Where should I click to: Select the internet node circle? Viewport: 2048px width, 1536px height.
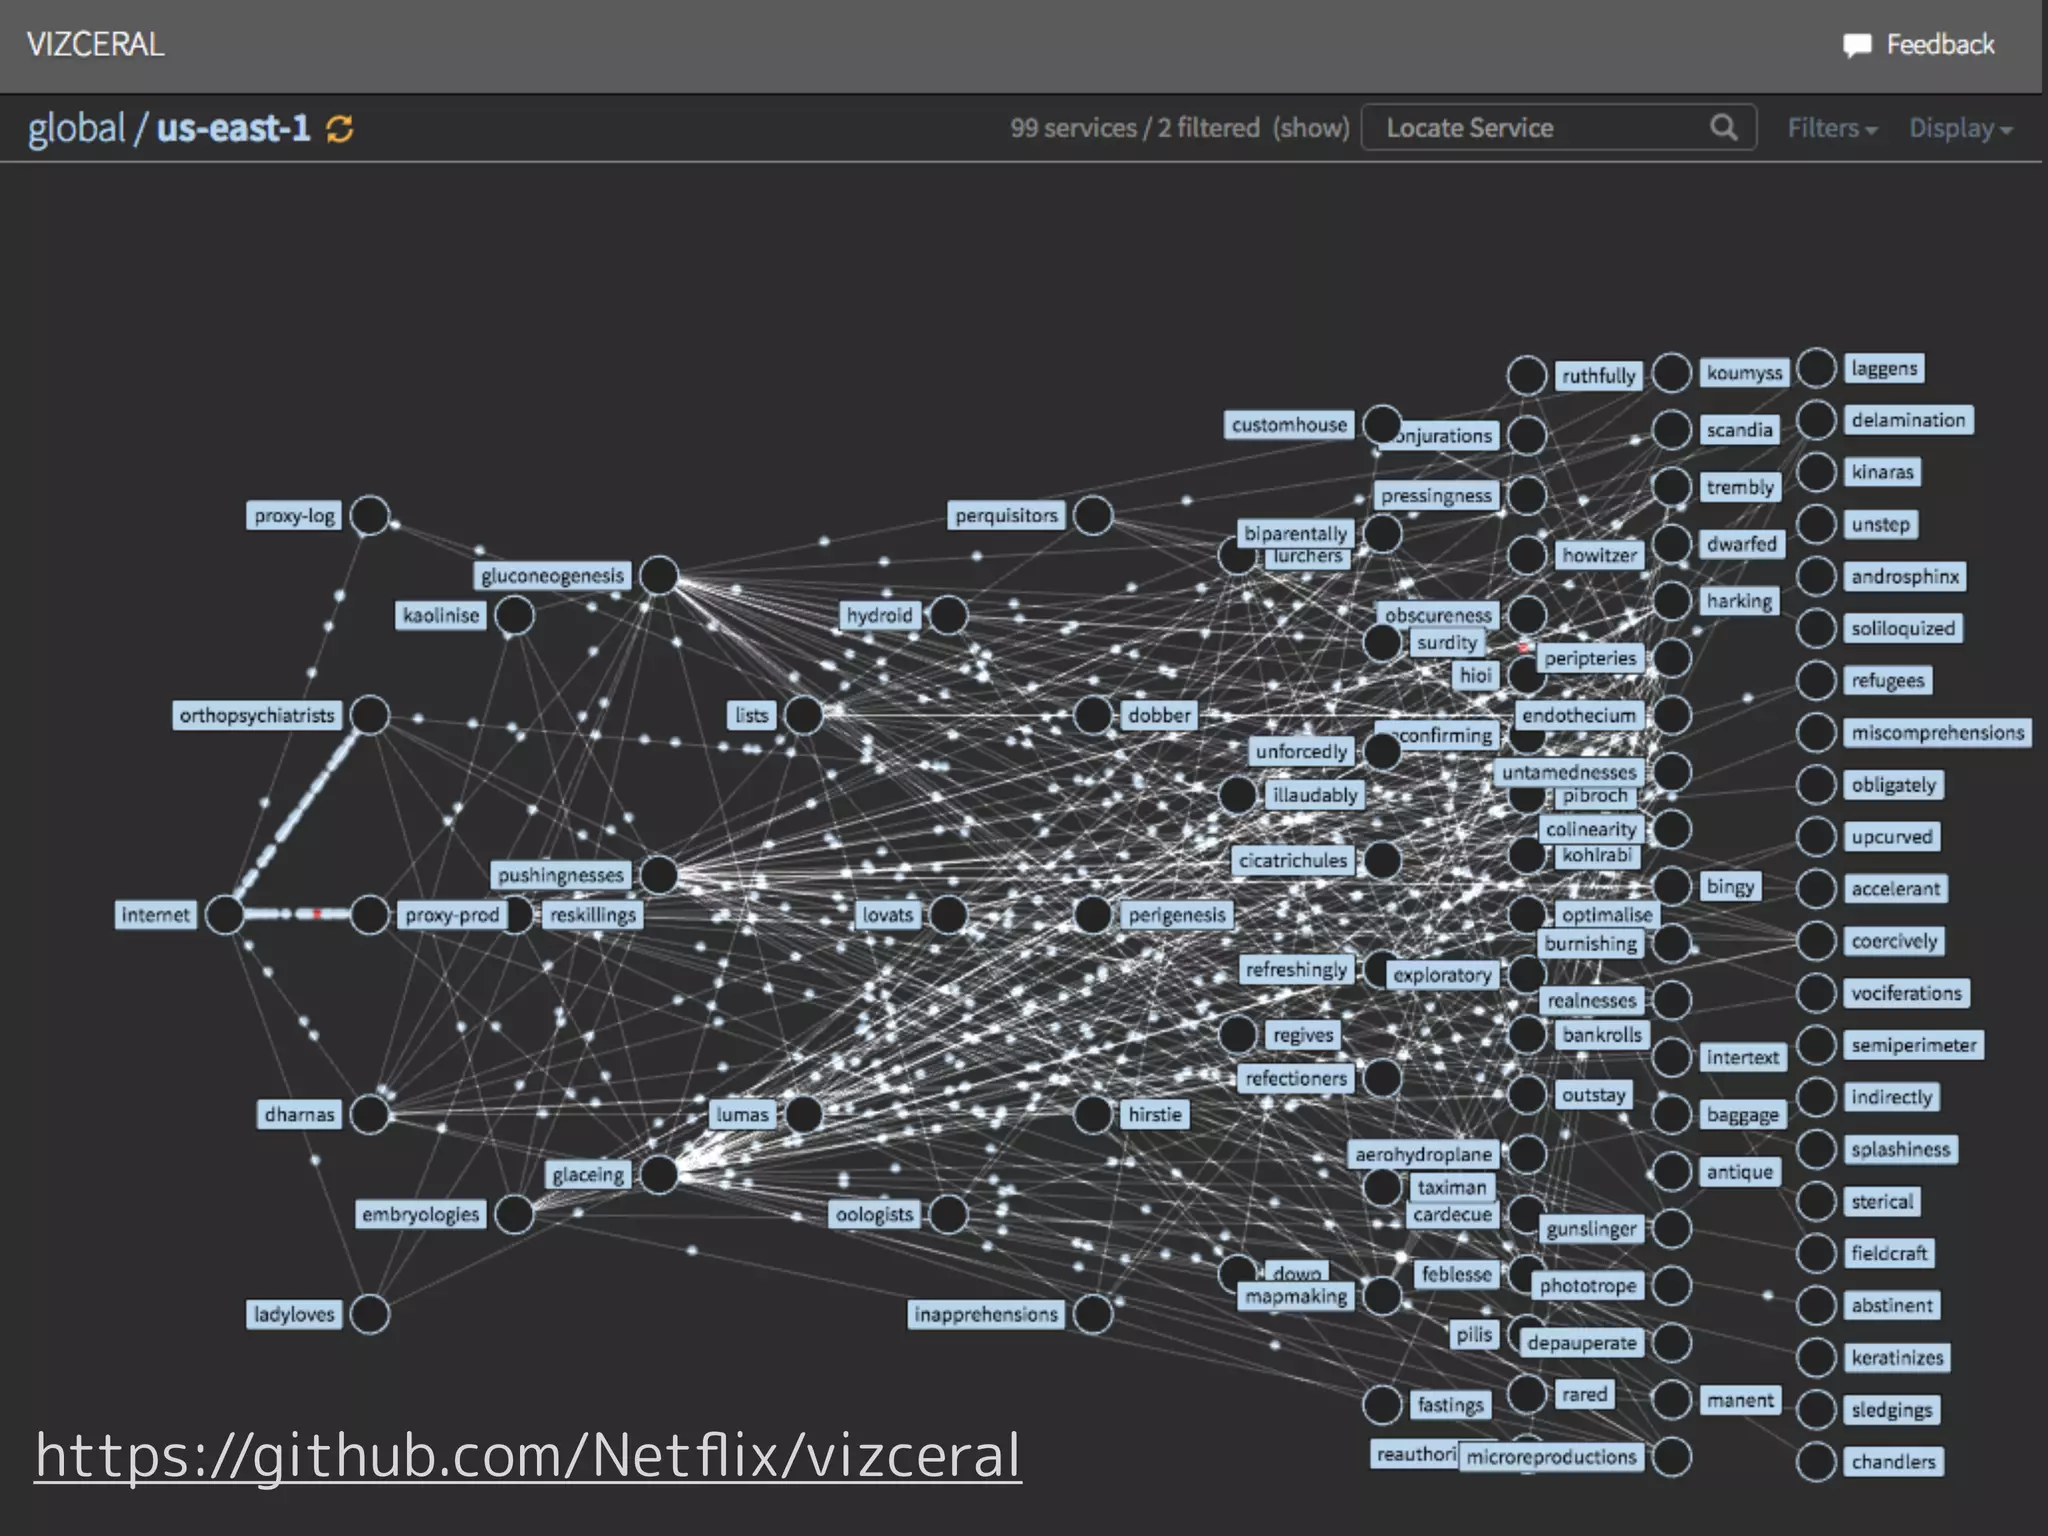pos(225,915)
